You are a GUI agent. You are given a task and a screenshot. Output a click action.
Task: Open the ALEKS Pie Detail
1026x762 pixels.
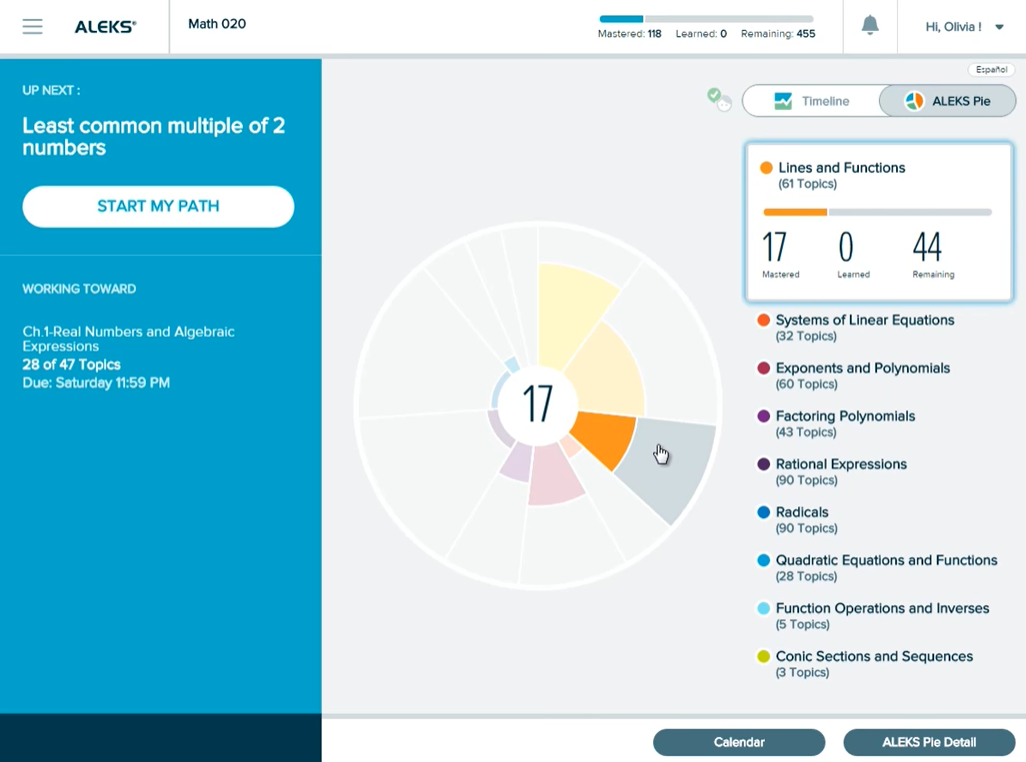click(x=929, y=742)
